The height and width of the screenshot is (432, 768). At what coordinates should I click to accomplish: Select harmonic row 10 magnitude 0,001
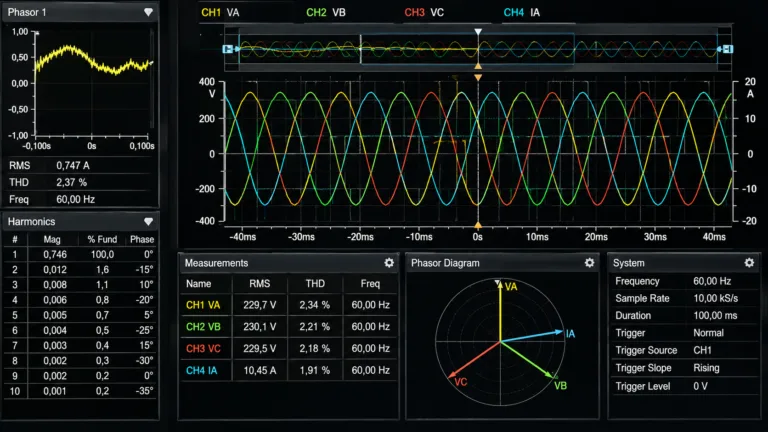click(55, 391)
